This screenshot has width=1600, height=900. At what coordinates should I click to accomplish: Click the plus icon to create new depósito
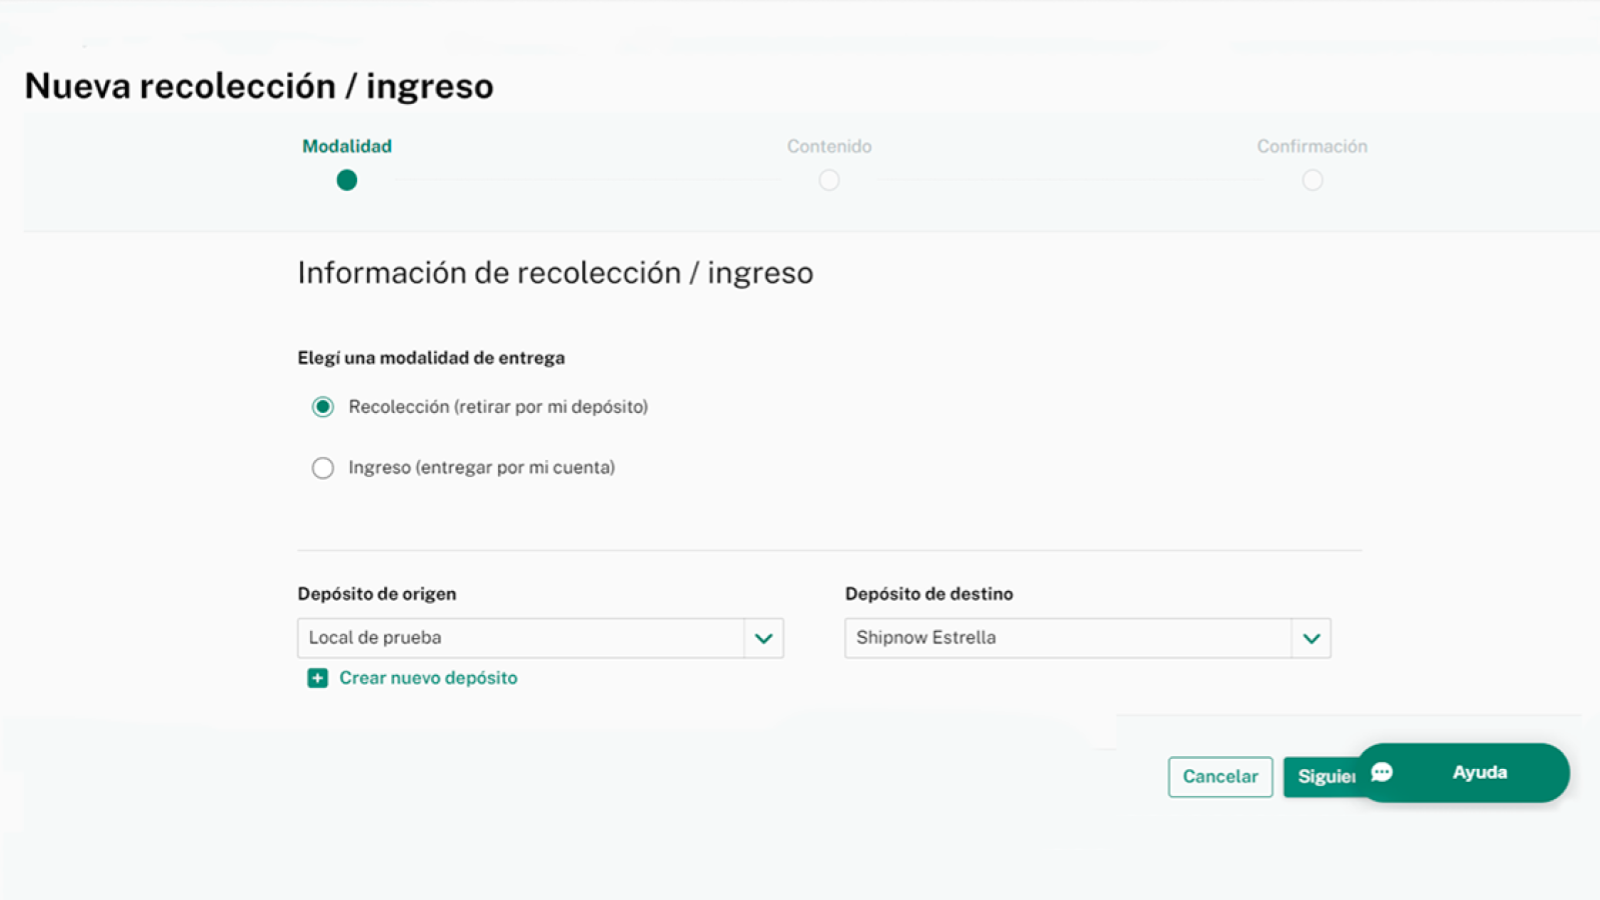tap(317, 678)
